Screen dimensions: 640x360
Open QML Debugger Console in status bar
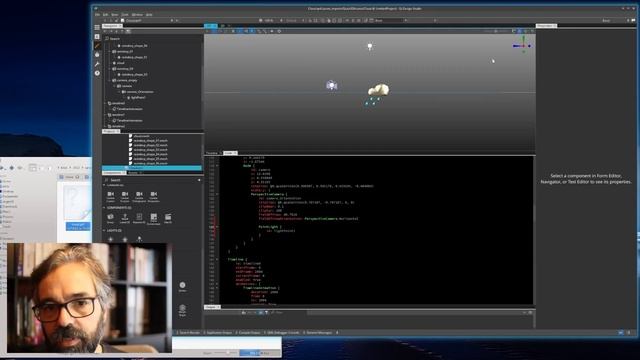click(x=282, y=333)
